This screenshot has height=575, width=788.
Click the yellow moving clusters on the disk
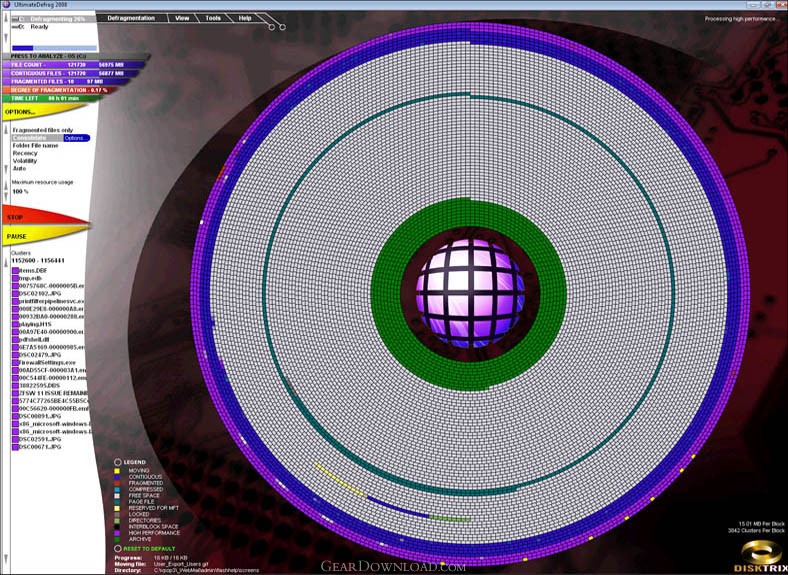(339, 481)
